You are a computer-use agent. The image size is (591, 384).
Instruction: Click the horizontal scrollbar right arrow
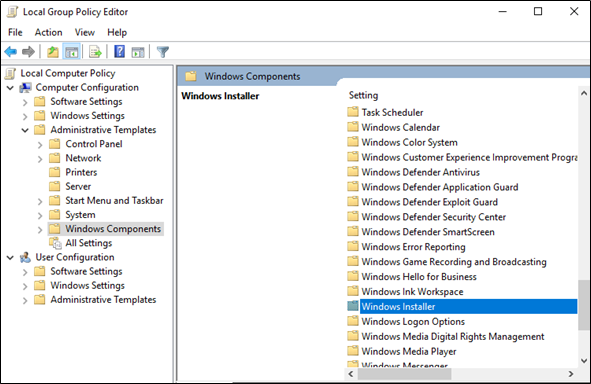coord(571,374)
